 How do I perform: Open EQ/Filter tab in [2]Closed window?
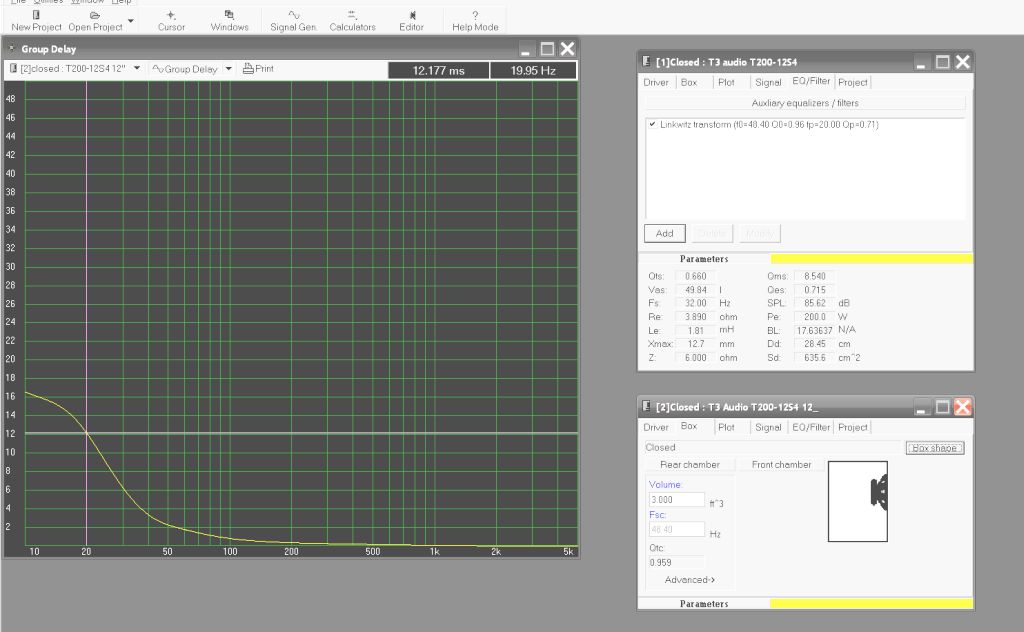tap(811, 427)
